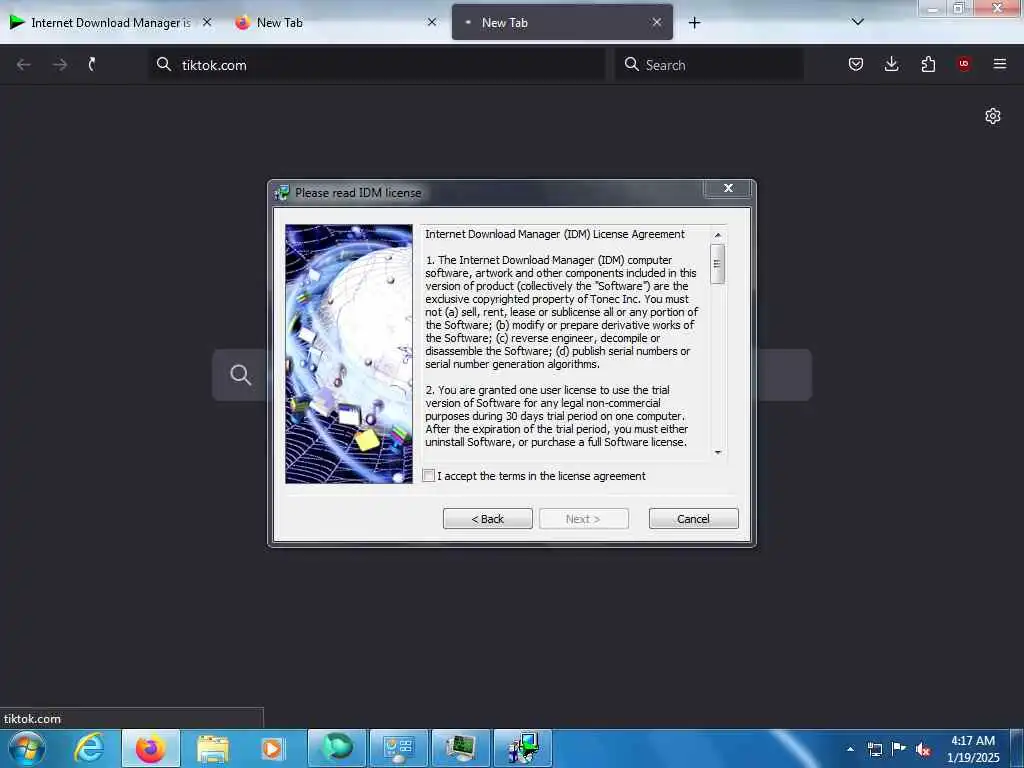
Task: Open the Pocket save icon
Action: 856,64
